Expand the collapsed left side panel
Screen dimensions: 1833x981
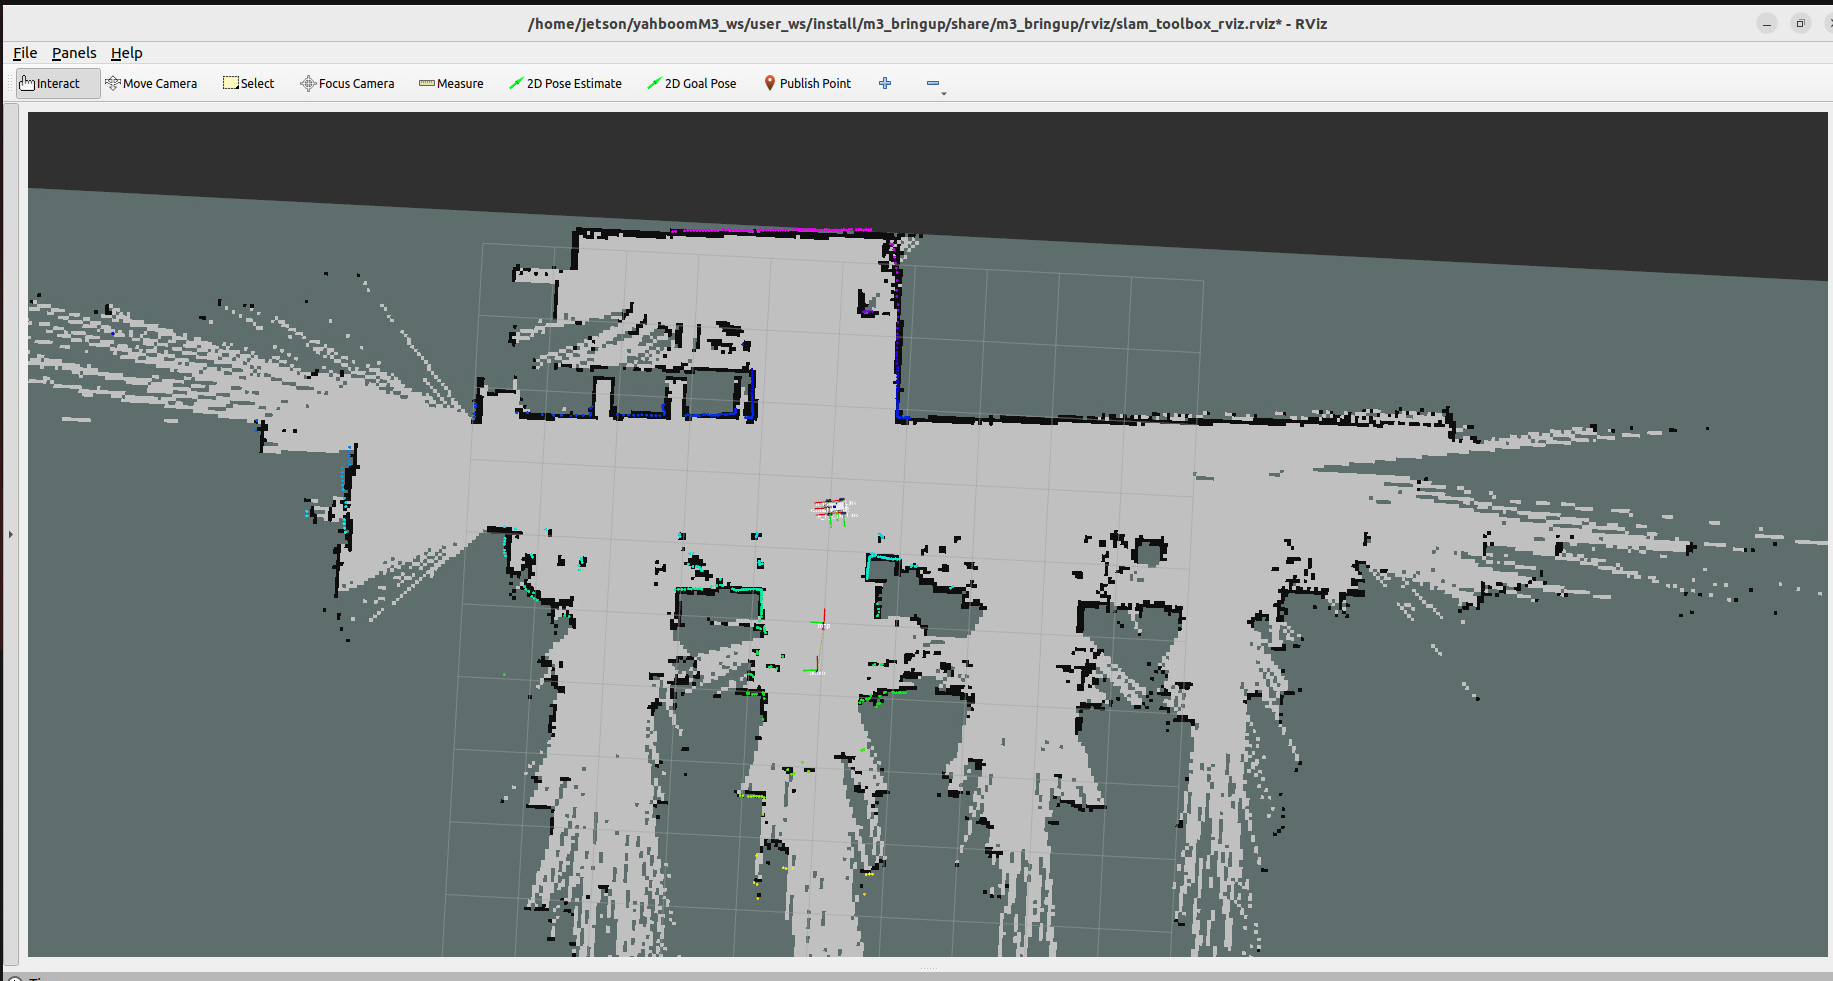[11, 534]
